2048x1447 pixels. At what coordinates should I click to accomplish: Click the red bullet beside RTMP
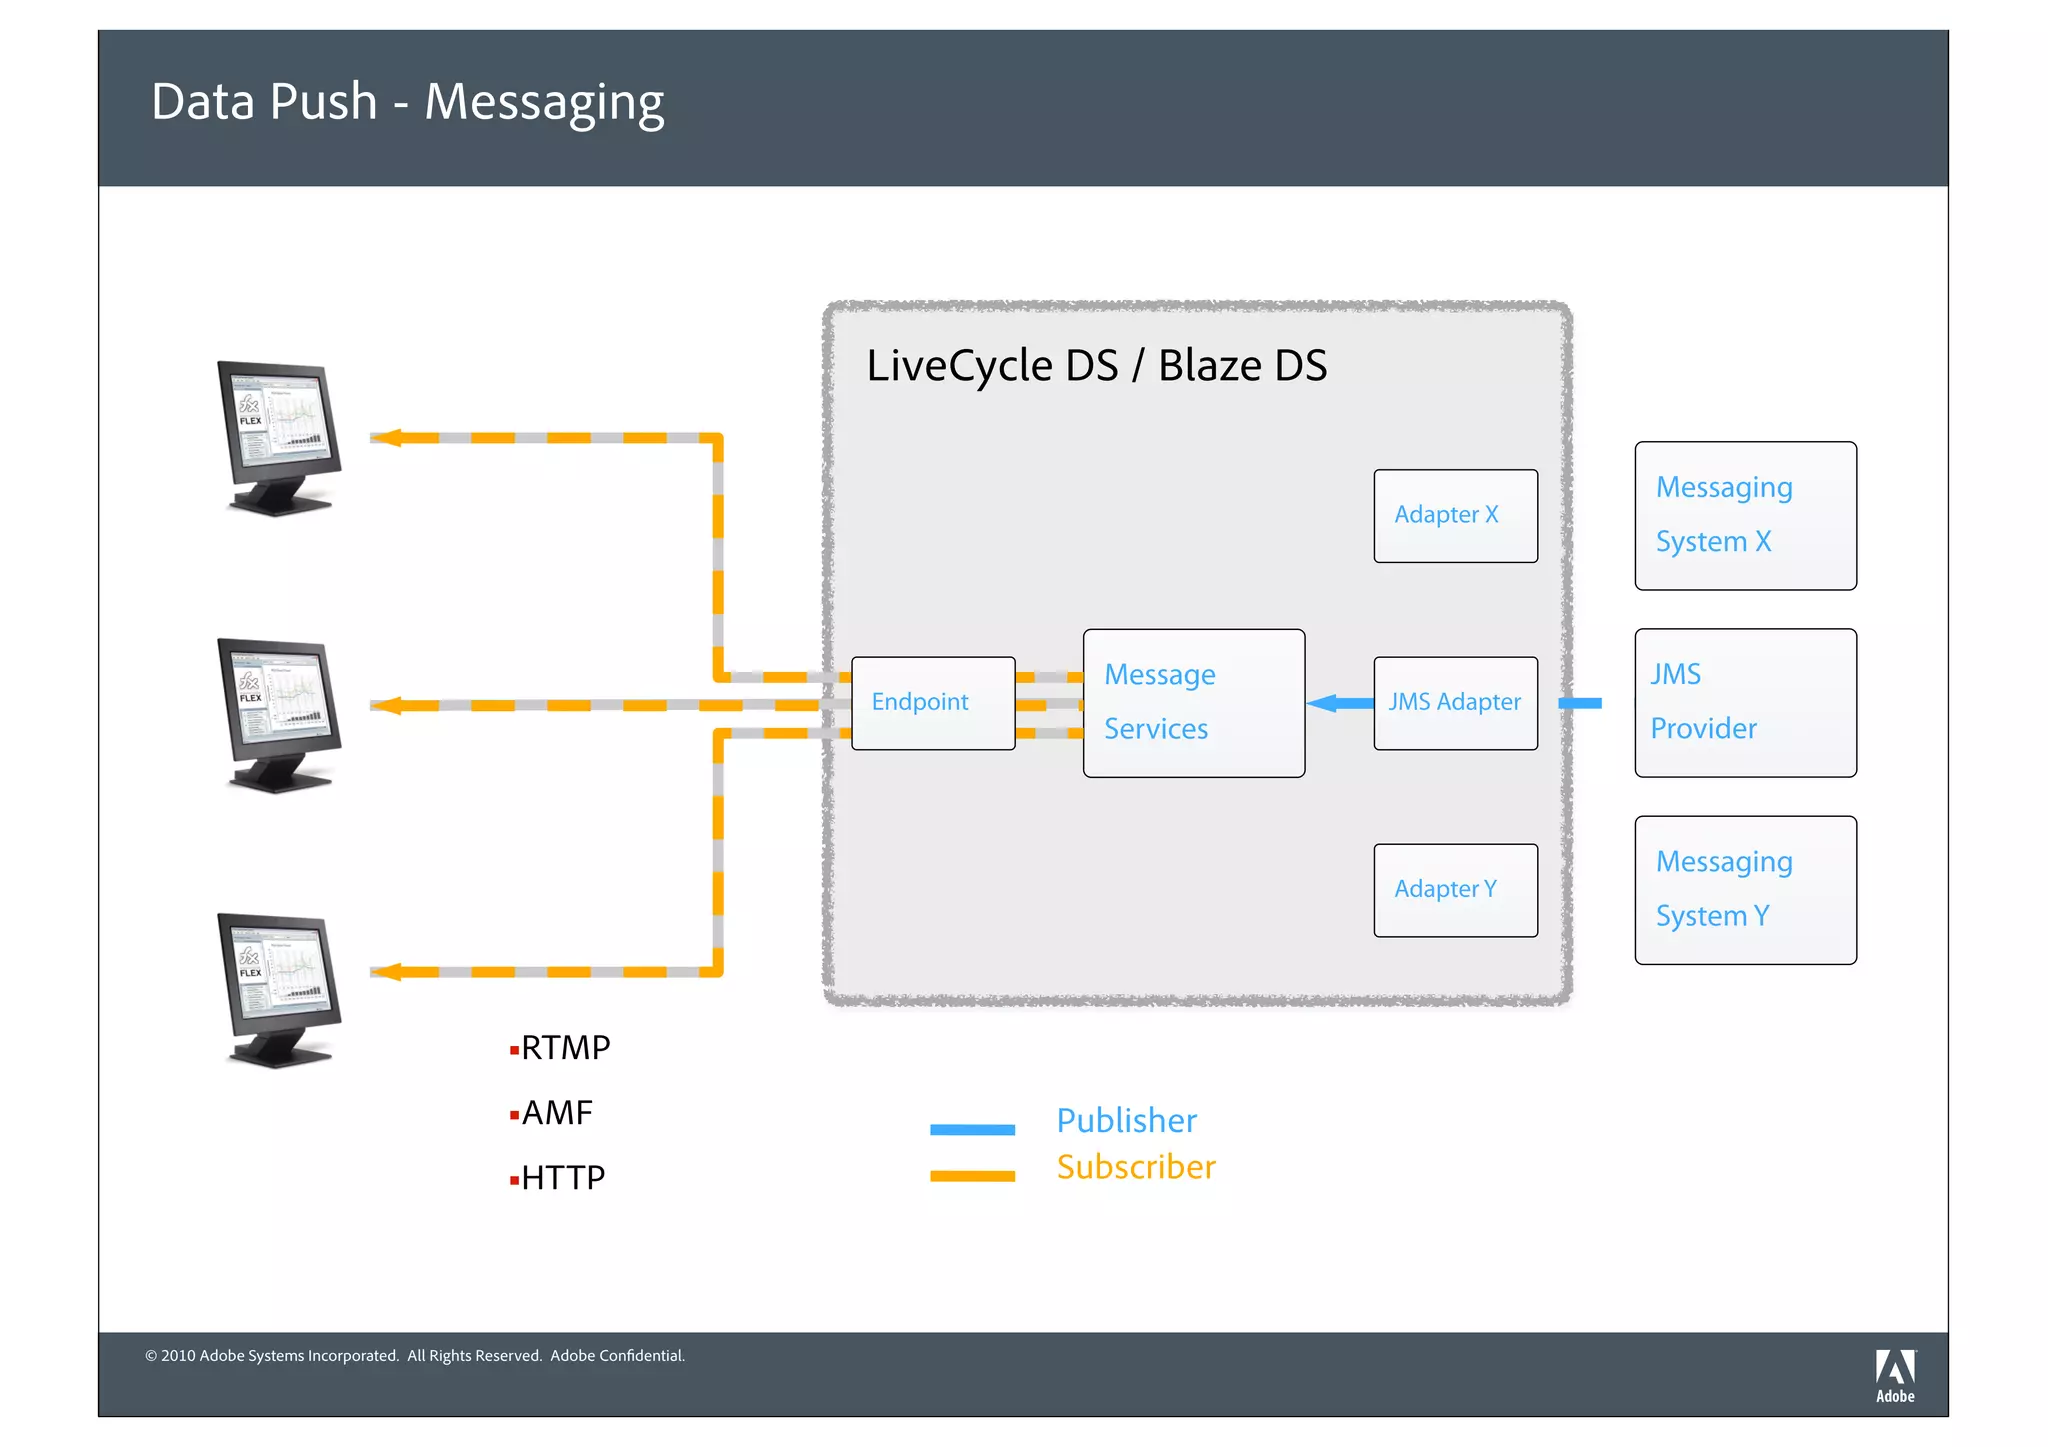pos(514,1050)
